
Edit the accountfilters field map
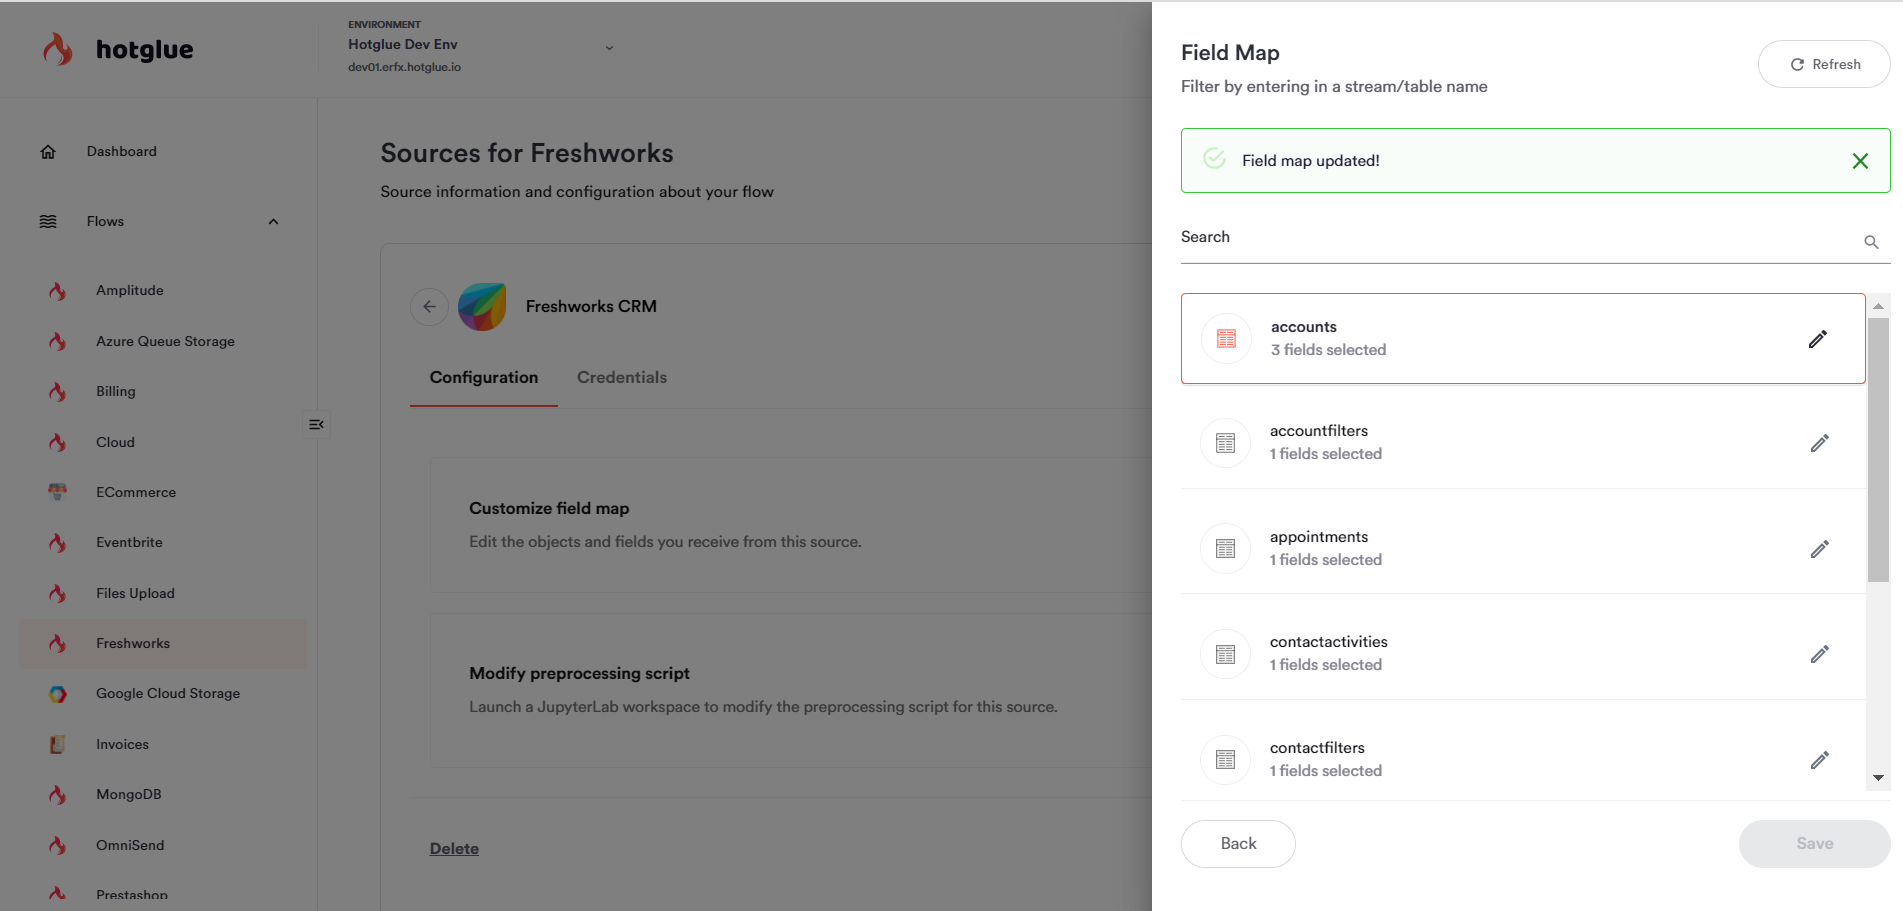tap(1819, 443)
